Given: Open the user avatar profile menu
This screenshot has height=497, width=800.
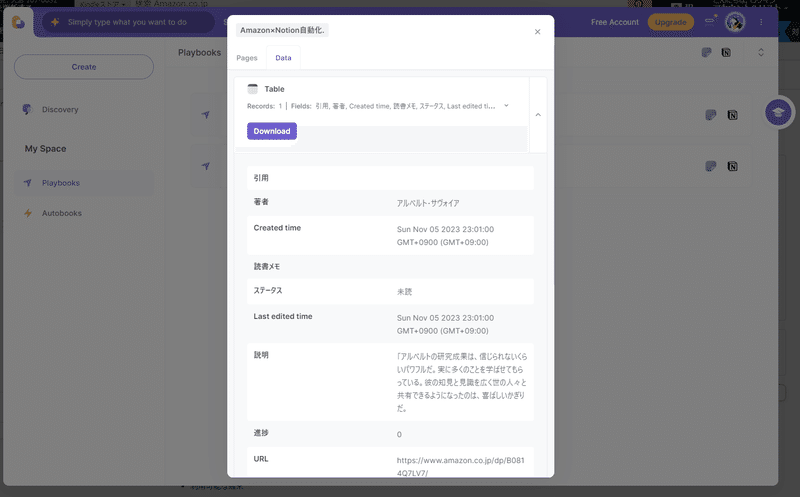Looking at the screenshot, I should (735, 22).
